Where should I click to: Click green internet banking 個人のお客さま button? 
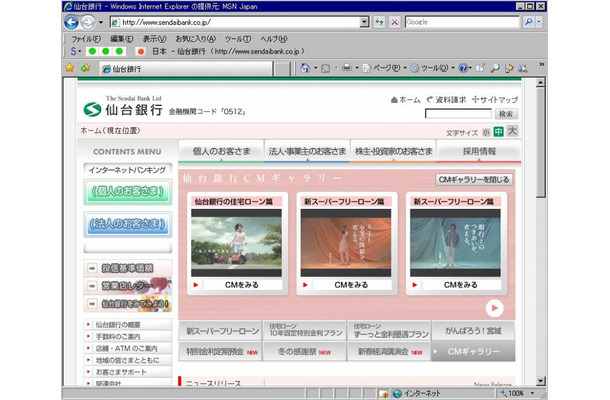[x=128, y=192]
